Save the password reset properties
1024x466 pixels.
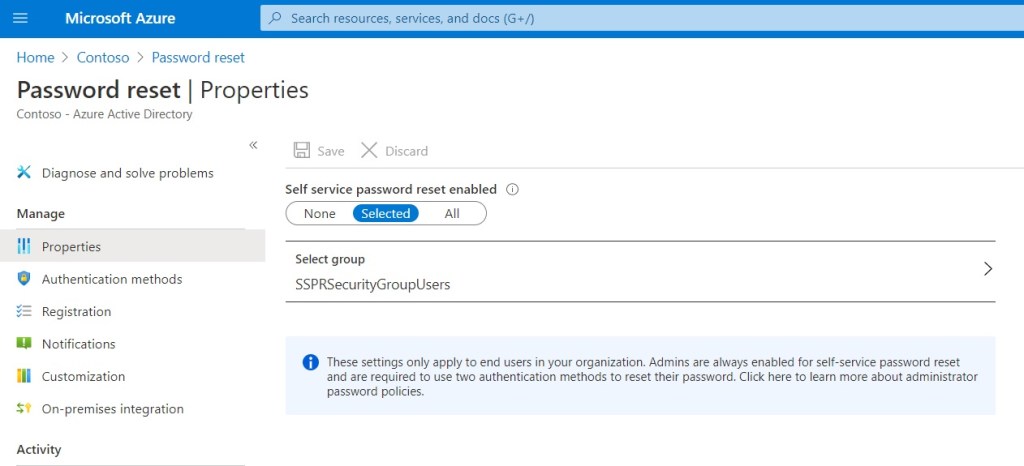[319, 151]
